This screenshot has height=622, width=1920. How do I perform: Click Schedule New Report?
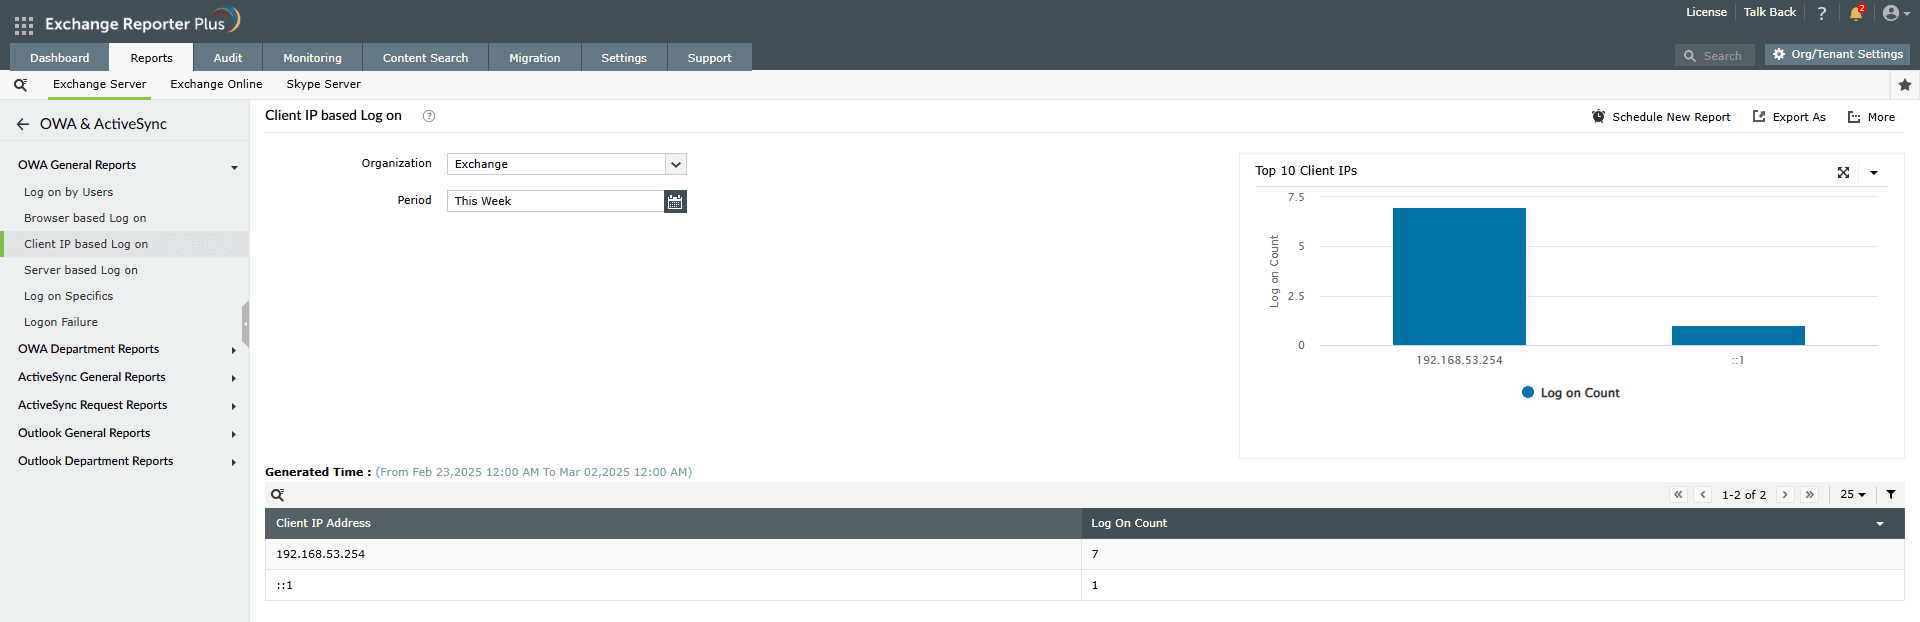click(1661, 117)
